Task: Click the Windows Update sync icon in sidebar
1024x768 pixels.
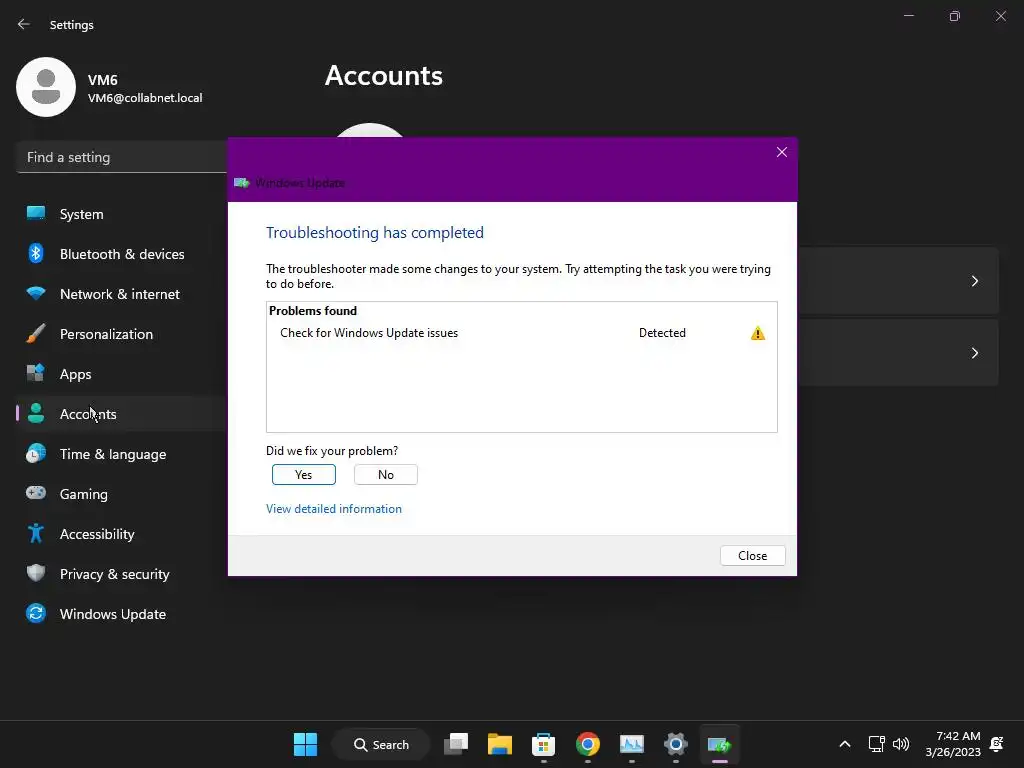Action: (36, 613)
